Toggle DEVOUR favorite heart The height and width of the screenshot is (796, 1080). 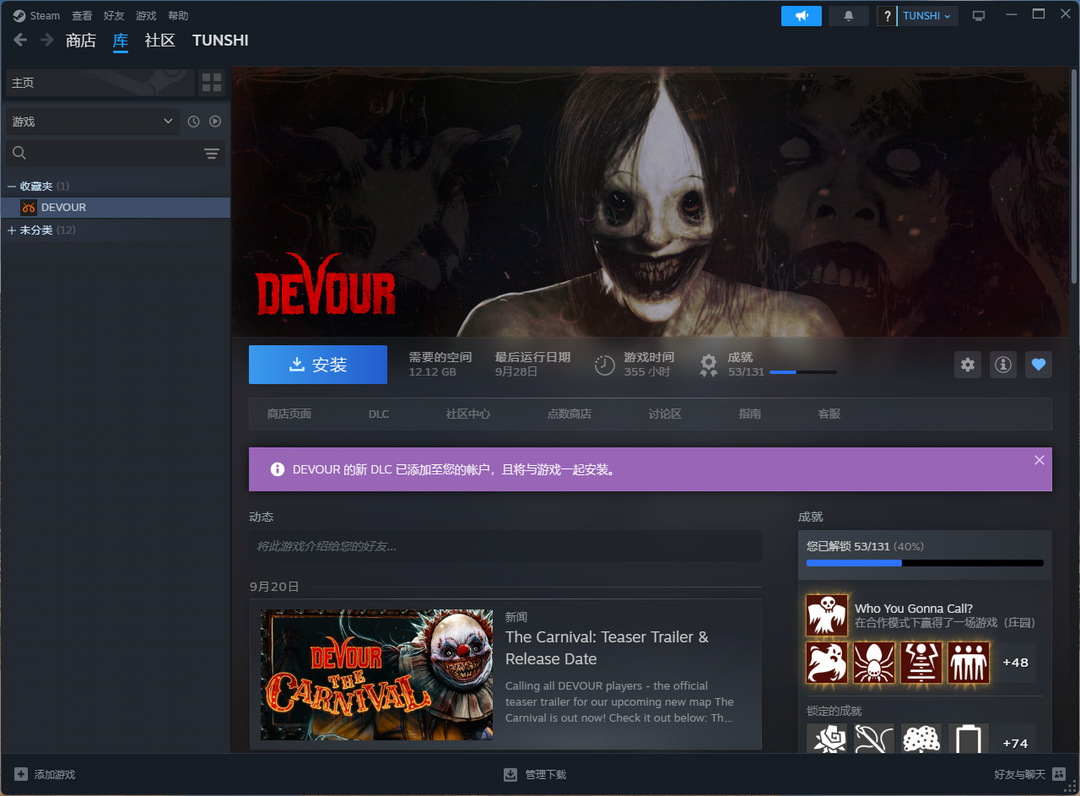[1038, 365]
